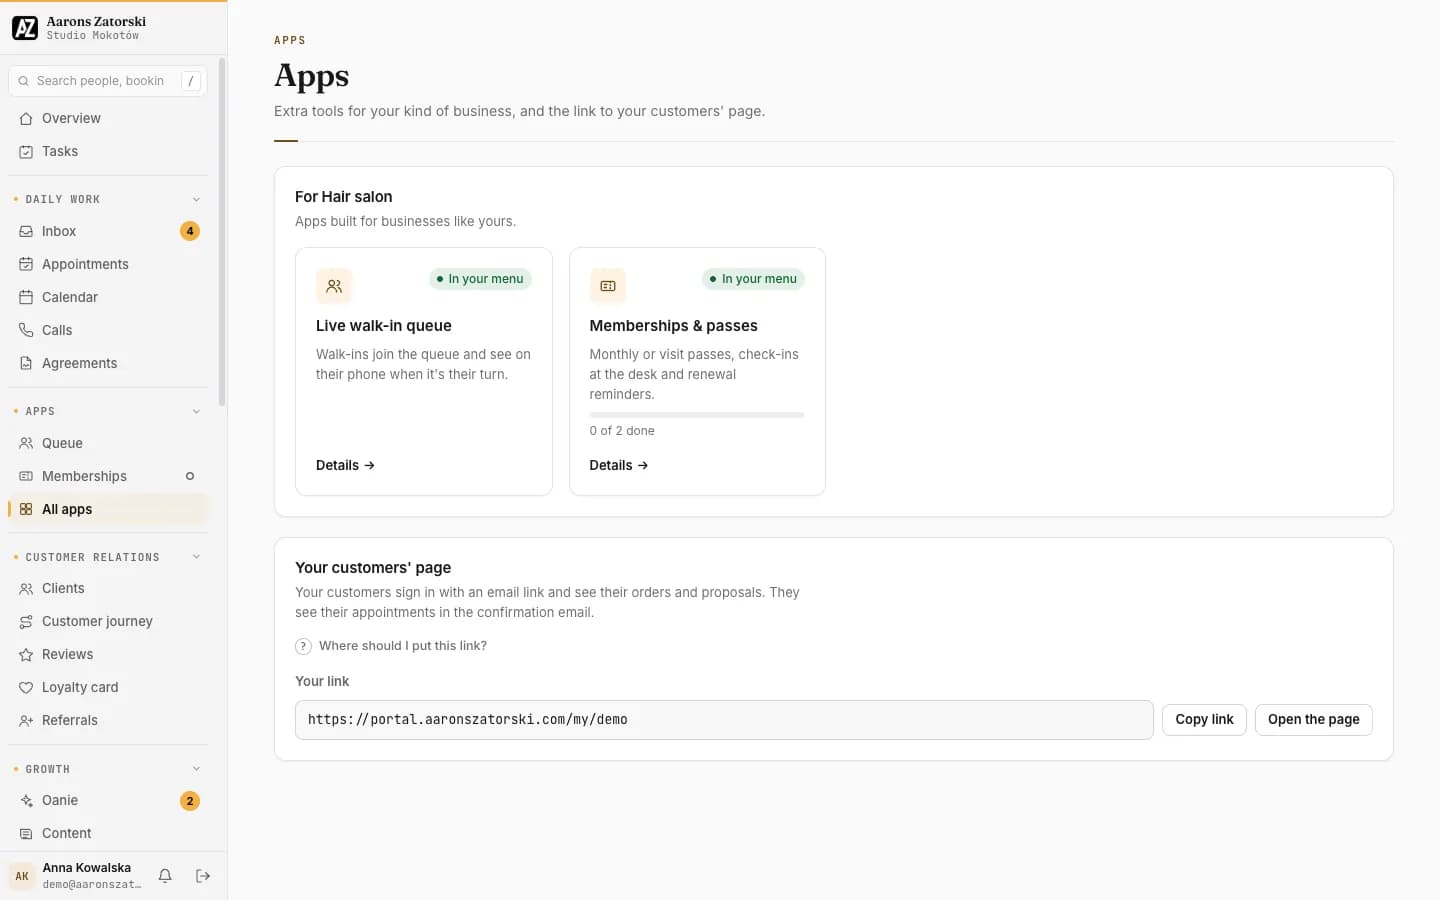Click 'In your menu' on Memberships & passes
Screen dimensions: 1440x900
[x=754, y=279]
